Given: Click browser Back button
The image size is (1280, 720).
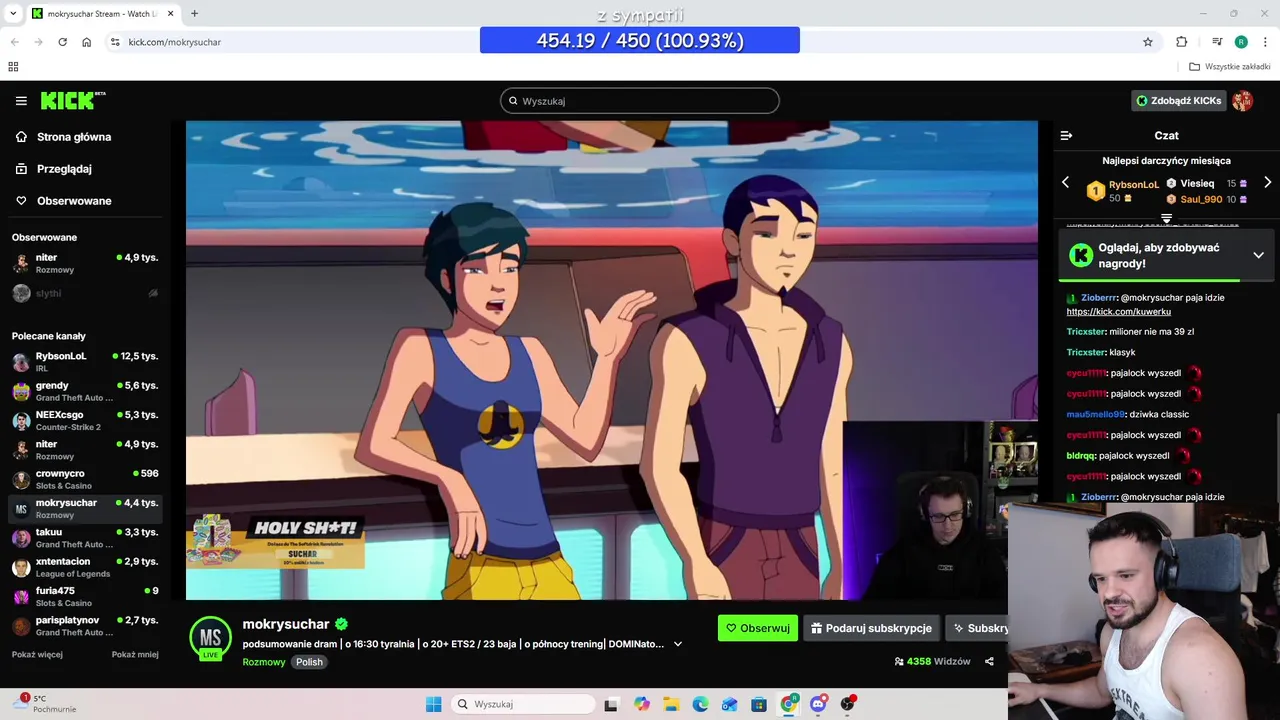Looking at the screenshot, I should [x=14, y=42].
